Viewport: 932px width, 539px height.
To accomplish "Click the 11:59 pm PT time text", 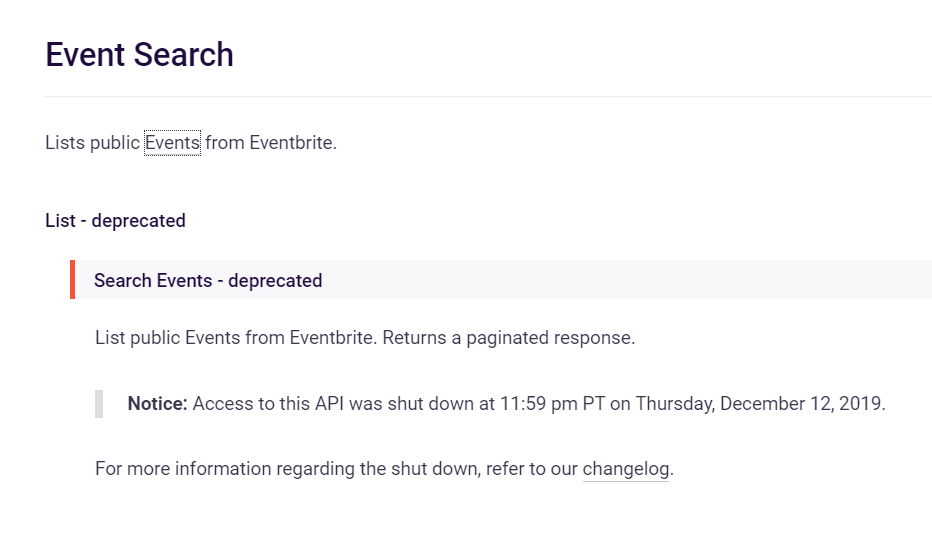I will [552, 404].
